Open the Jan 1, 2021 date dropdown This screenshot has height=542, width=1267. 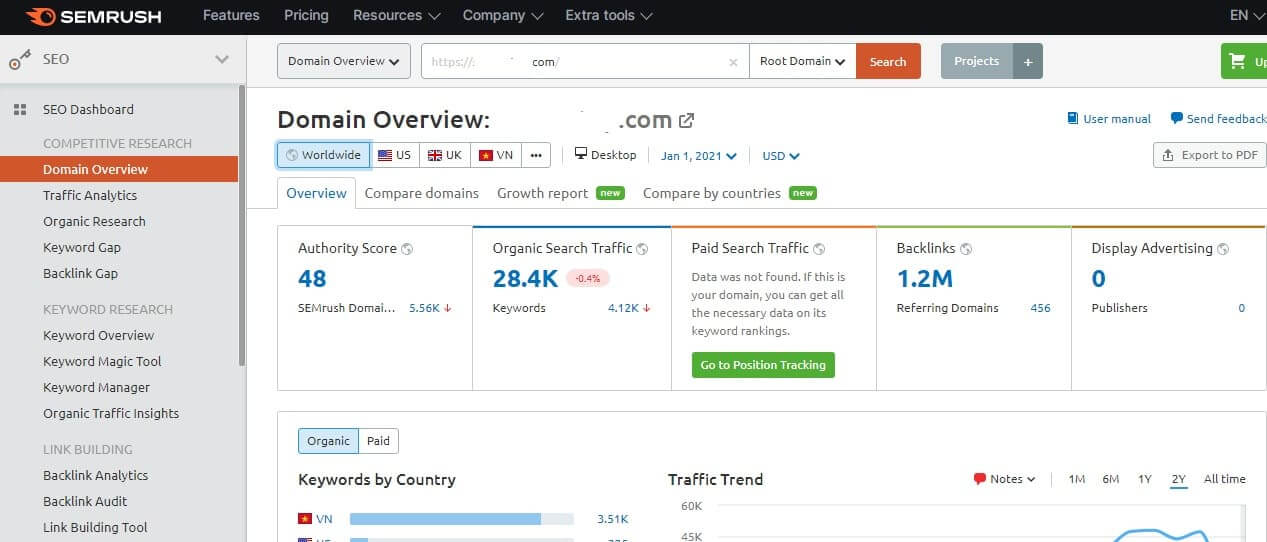[x=699, y=156]
